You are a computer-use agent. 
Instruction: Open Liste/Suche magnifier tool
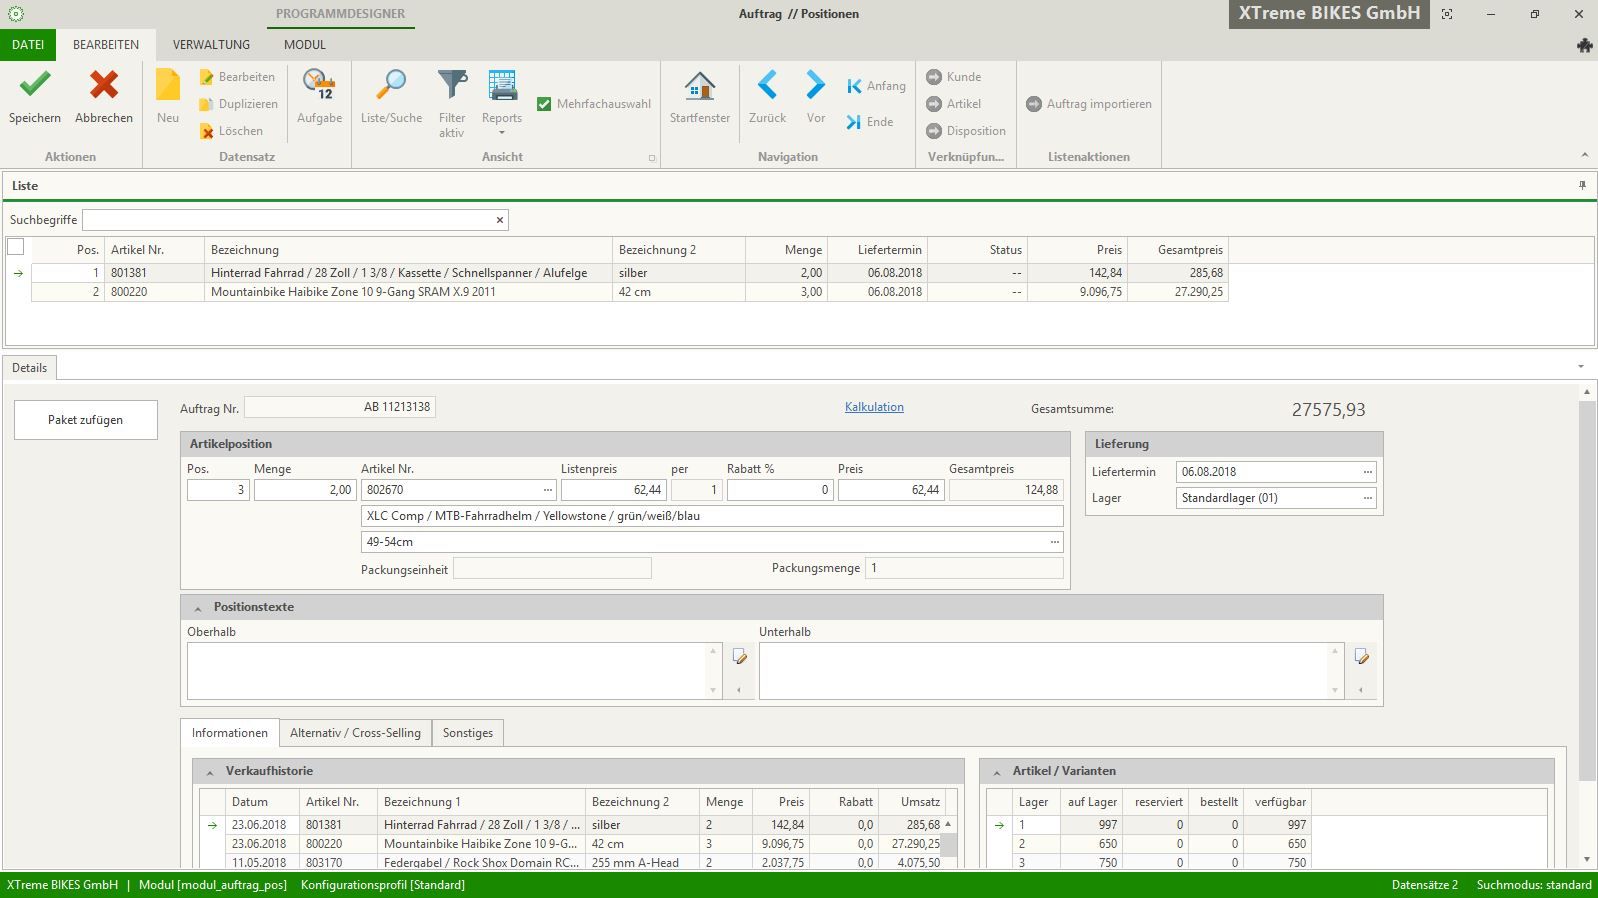pyautogui.click(x=391, y=86)
